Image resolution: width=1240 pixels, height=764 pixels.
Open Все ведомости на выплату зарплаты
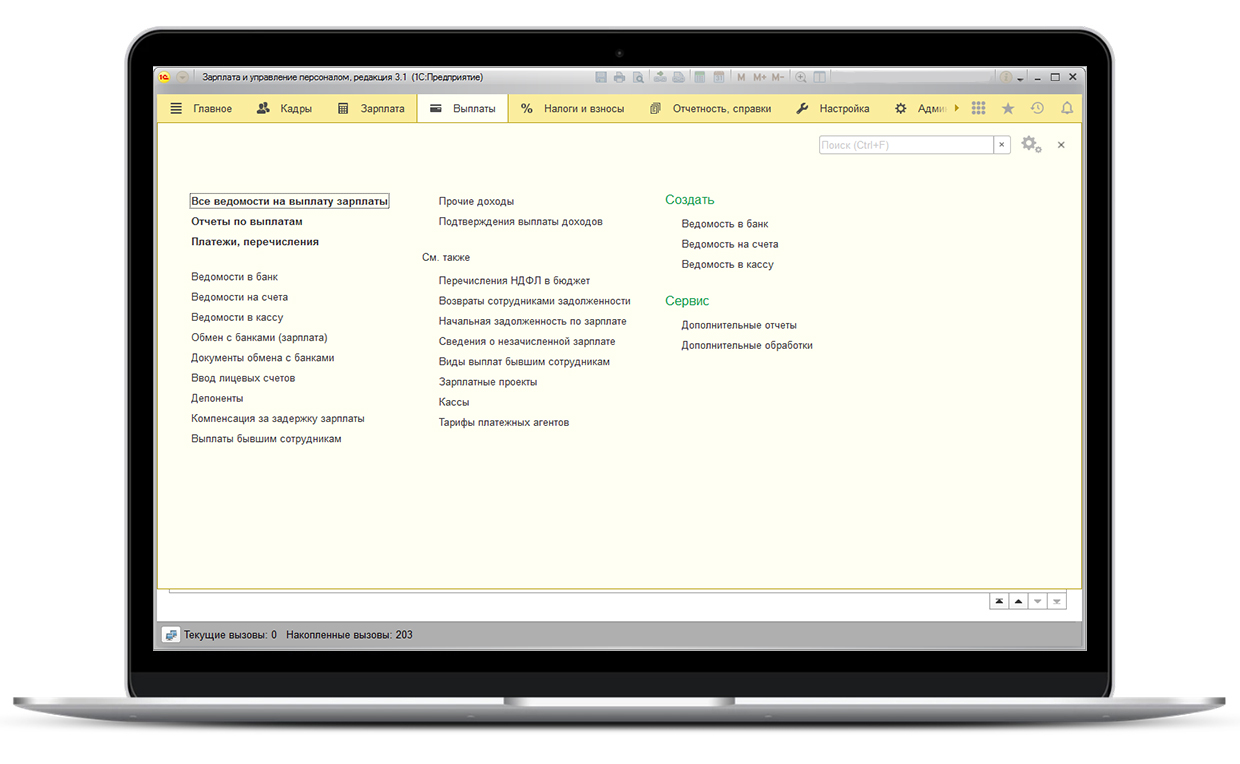(289, 201)
